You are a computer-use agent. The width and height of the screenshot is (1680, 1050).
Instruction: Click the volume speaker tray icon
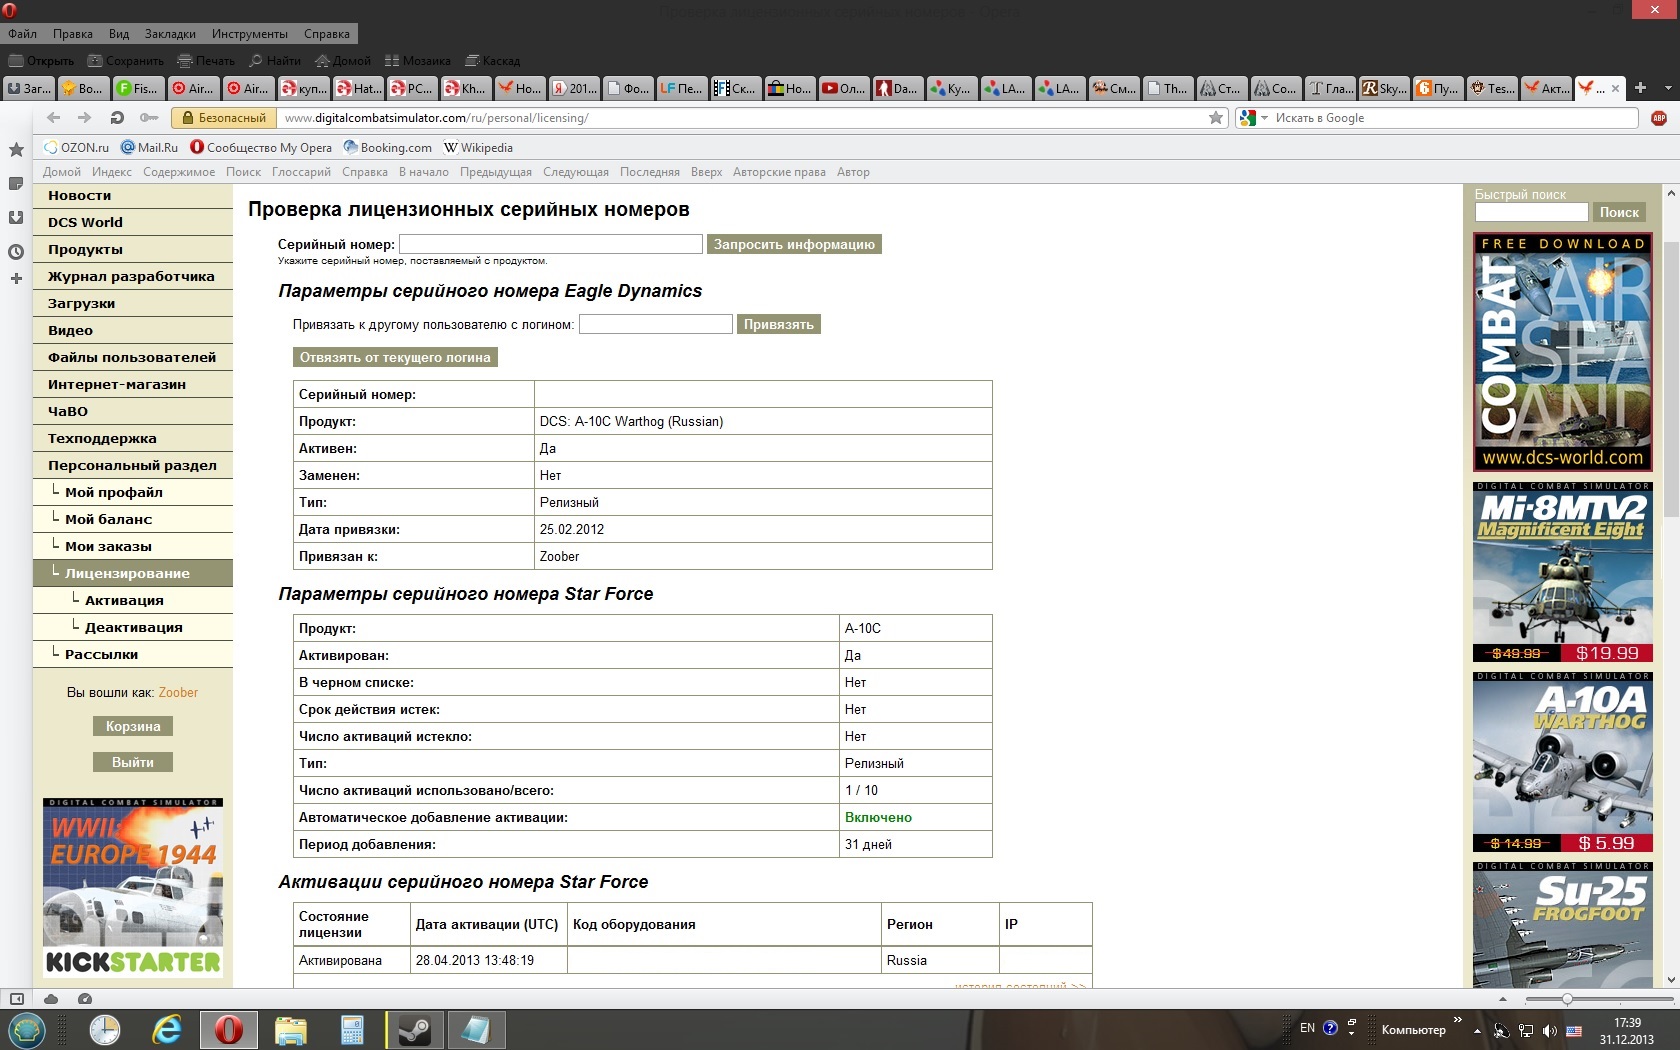coord(1549,1030)
